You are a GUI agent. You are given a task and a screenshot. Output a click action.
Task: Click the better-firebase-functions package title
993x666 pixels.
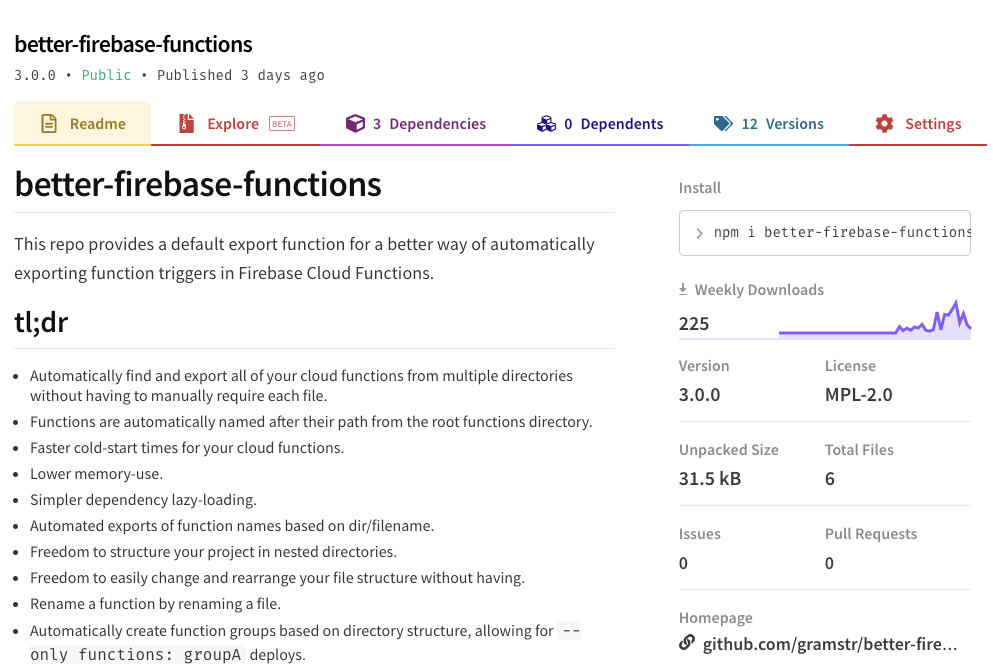point(133,44)
